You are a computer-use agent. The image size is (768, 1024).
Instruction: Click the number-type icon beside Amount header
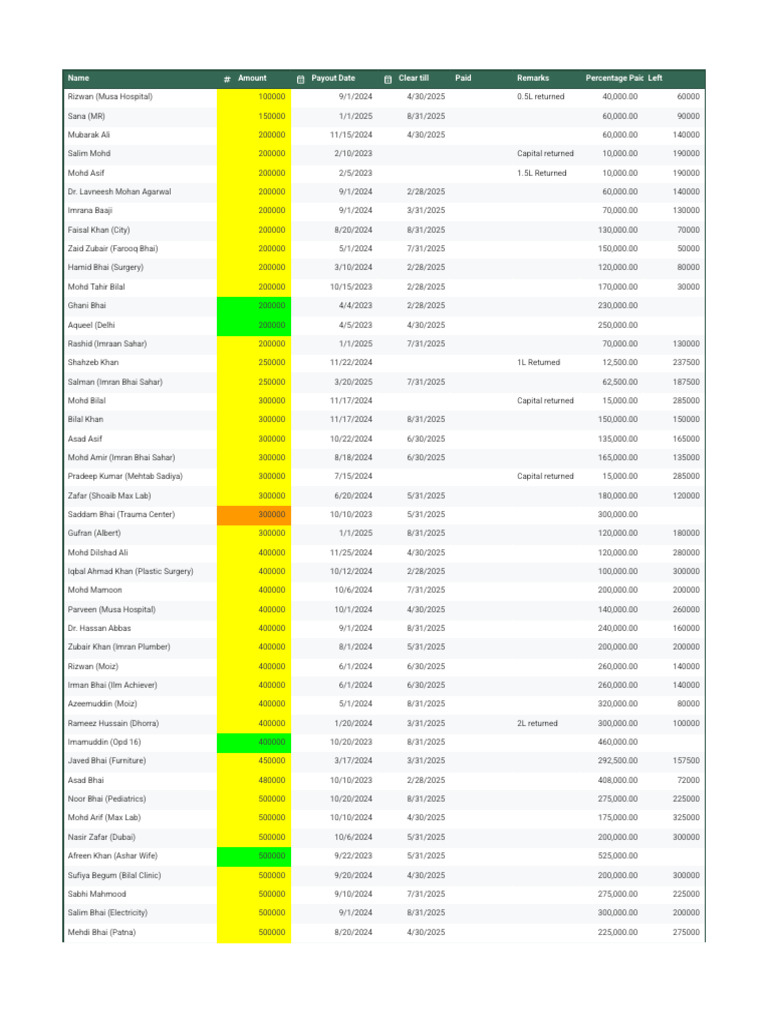pyautogui.click(x=227, y=79)
